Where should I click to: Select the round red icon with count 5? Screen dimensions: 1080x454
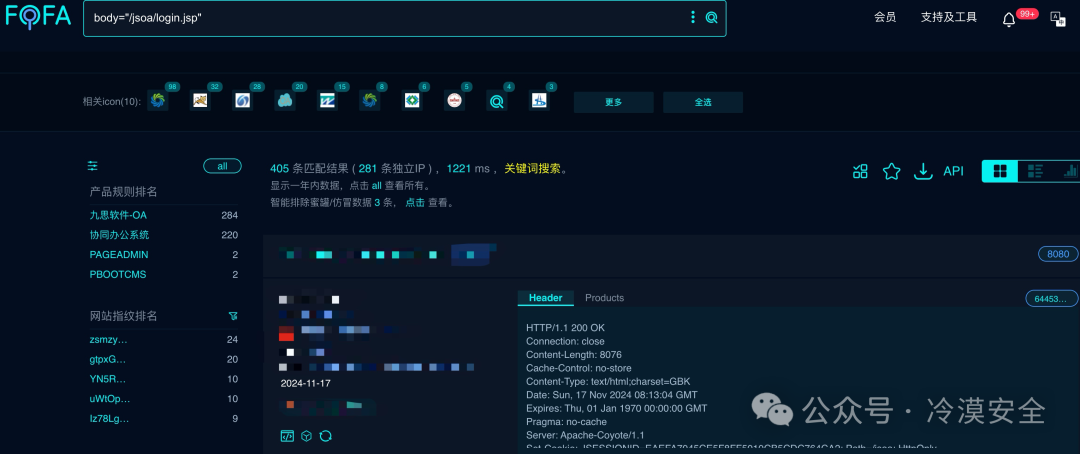454,101
